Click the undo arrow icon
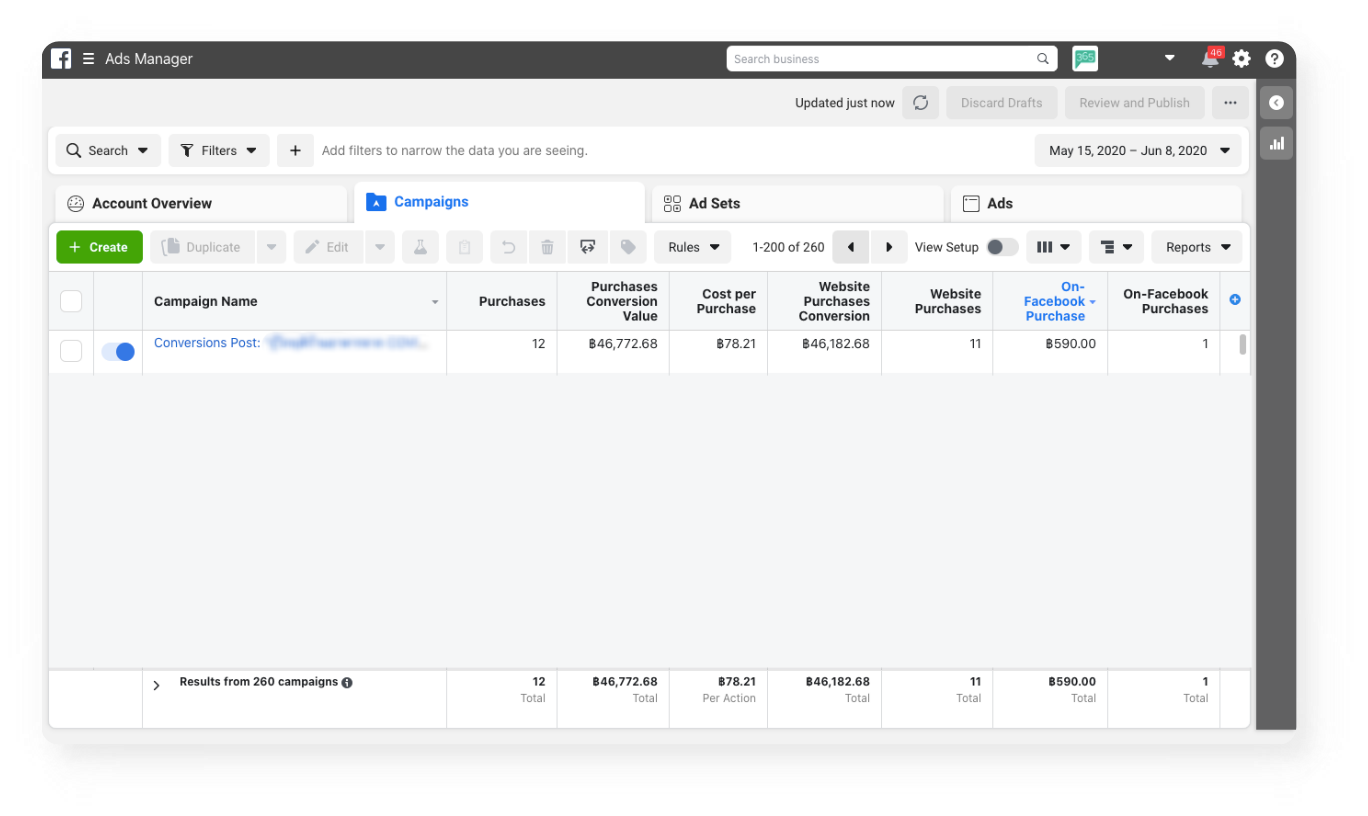The width and height of the screenshot is (1368, 816). point(508,247)
